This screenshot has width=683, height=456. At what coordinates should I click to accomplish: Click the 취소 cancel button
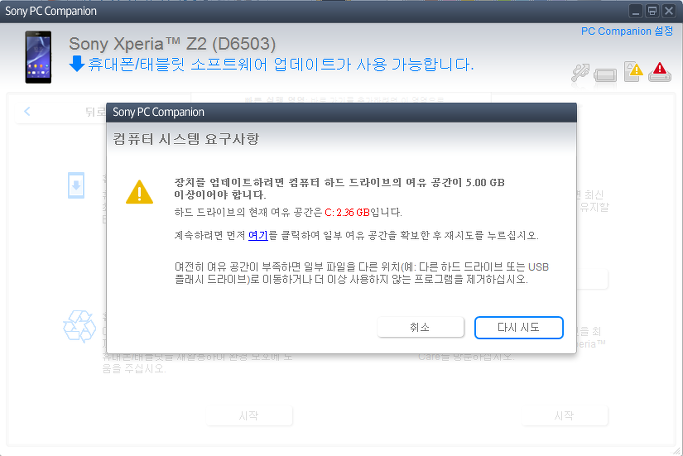coord(420,328)
